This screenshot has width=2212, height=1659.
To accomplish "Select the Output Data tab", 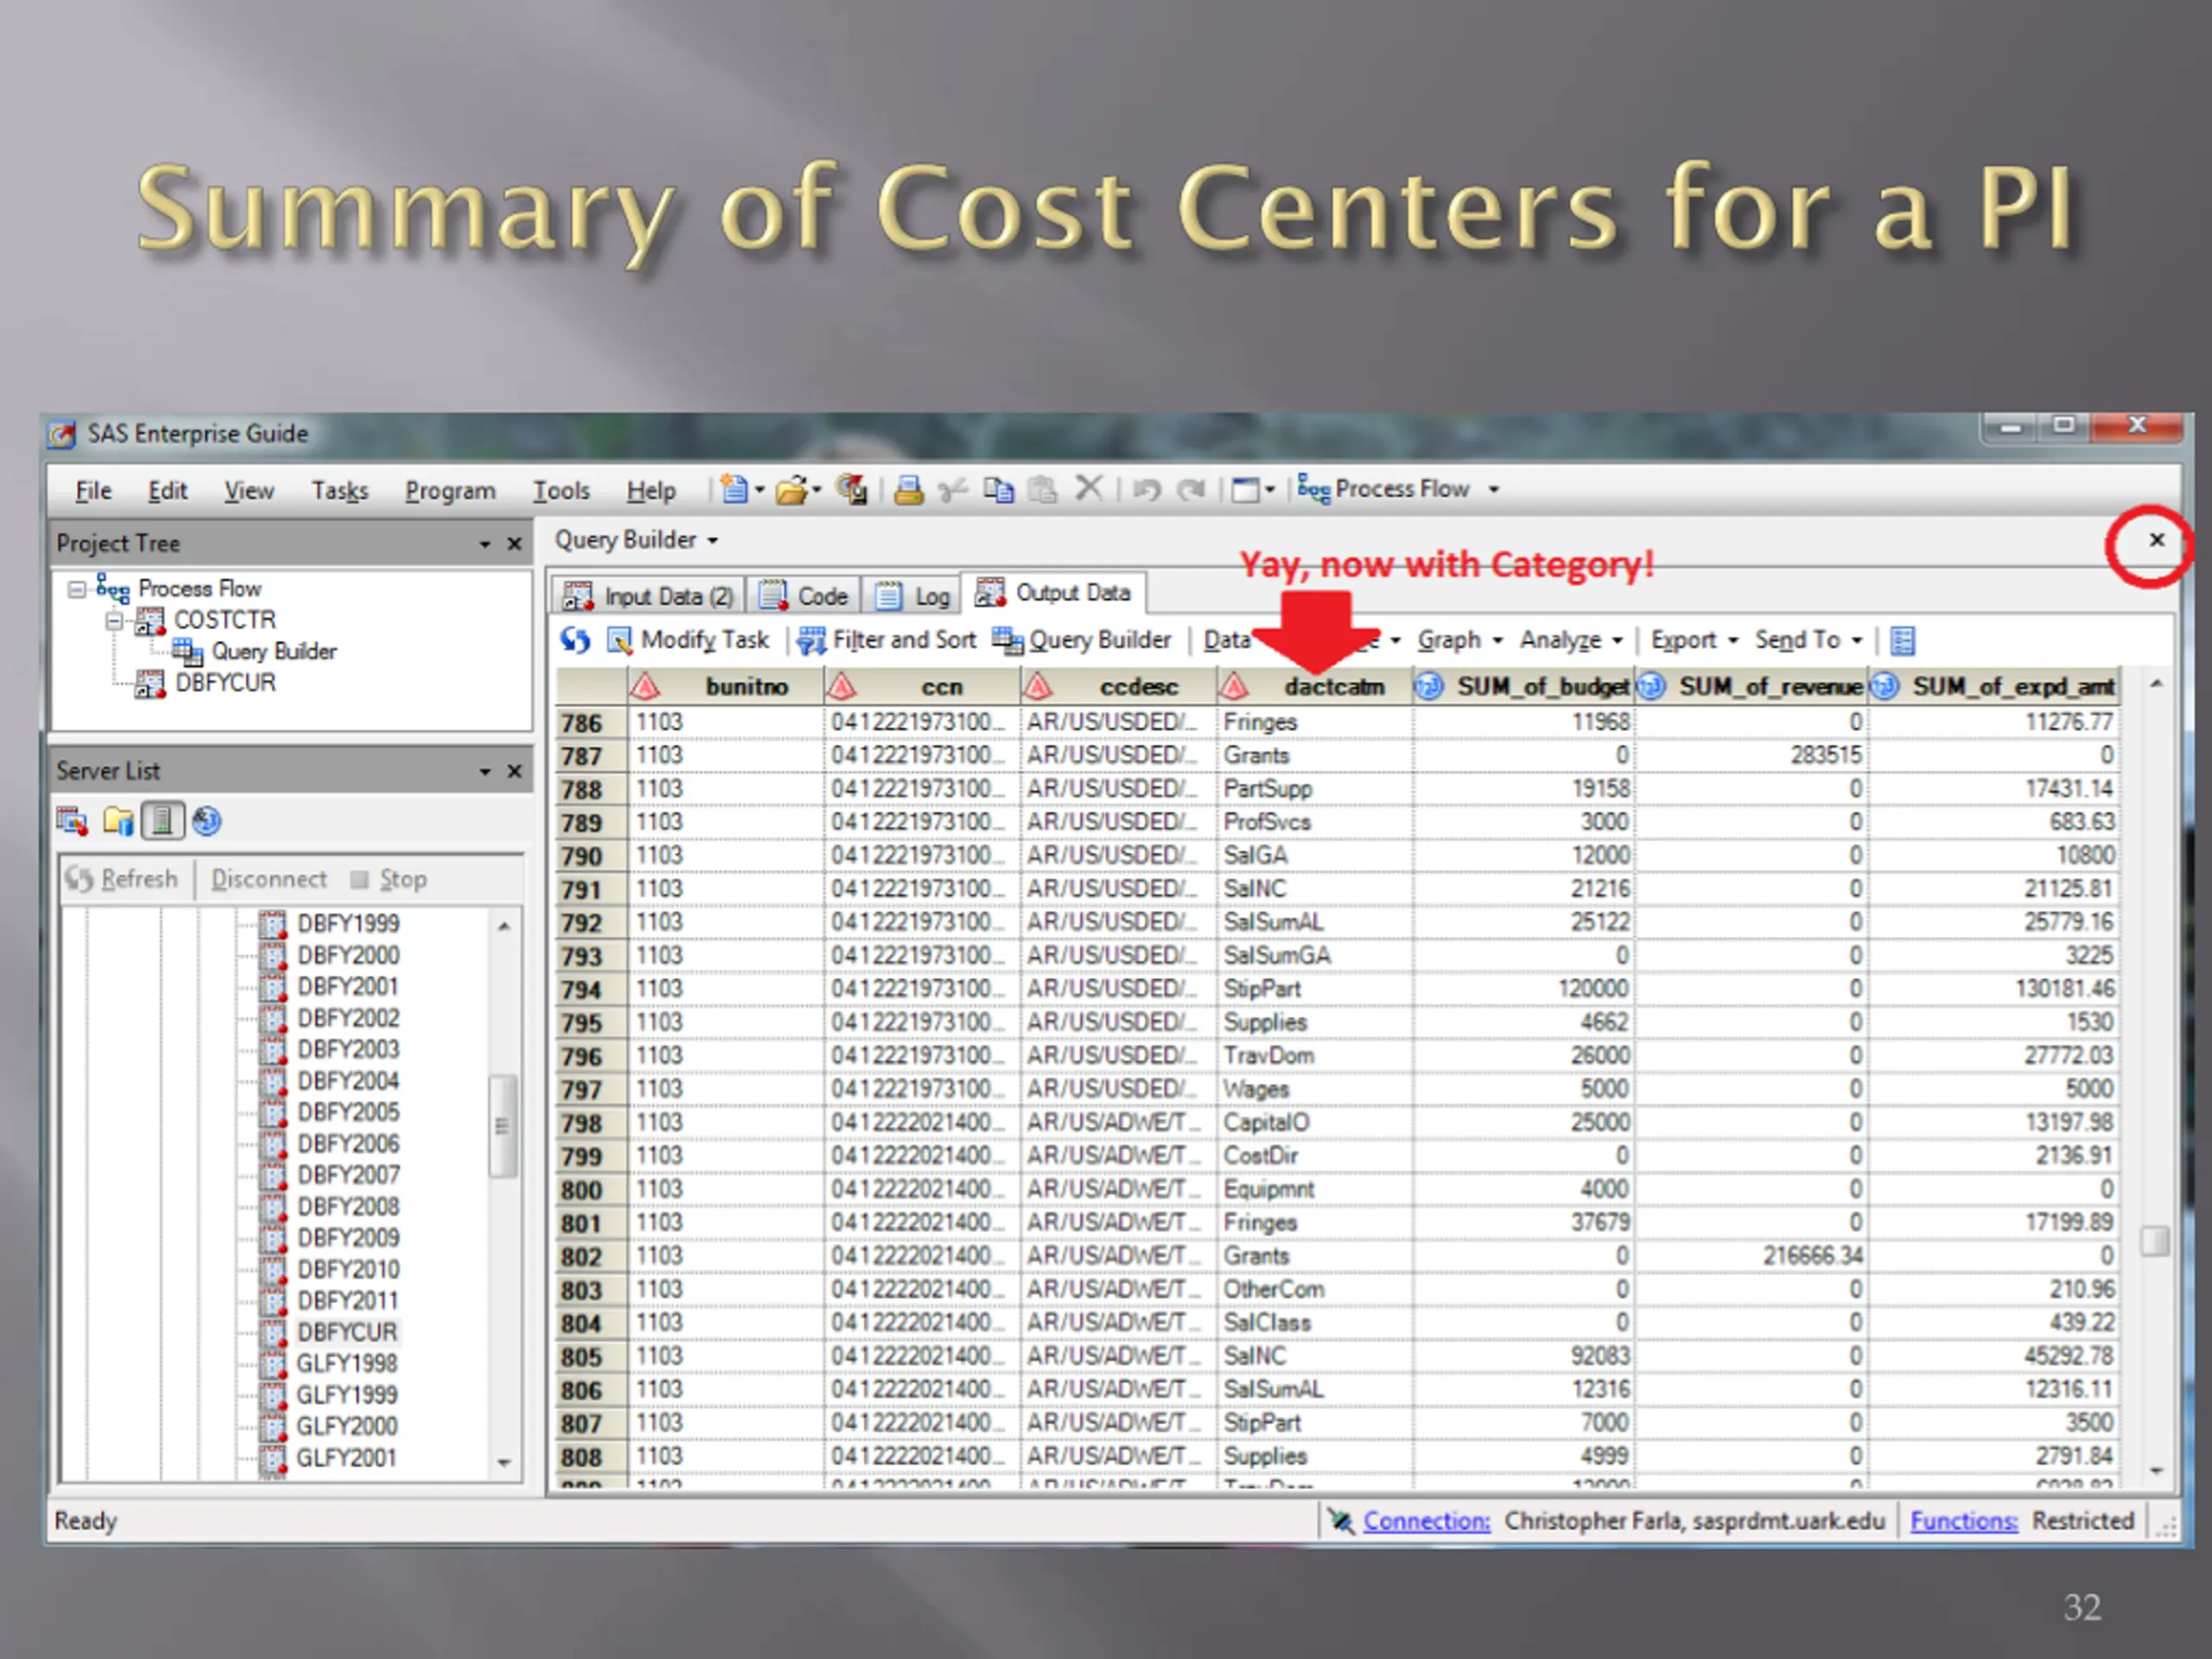I will click(x=1054, y=593).
